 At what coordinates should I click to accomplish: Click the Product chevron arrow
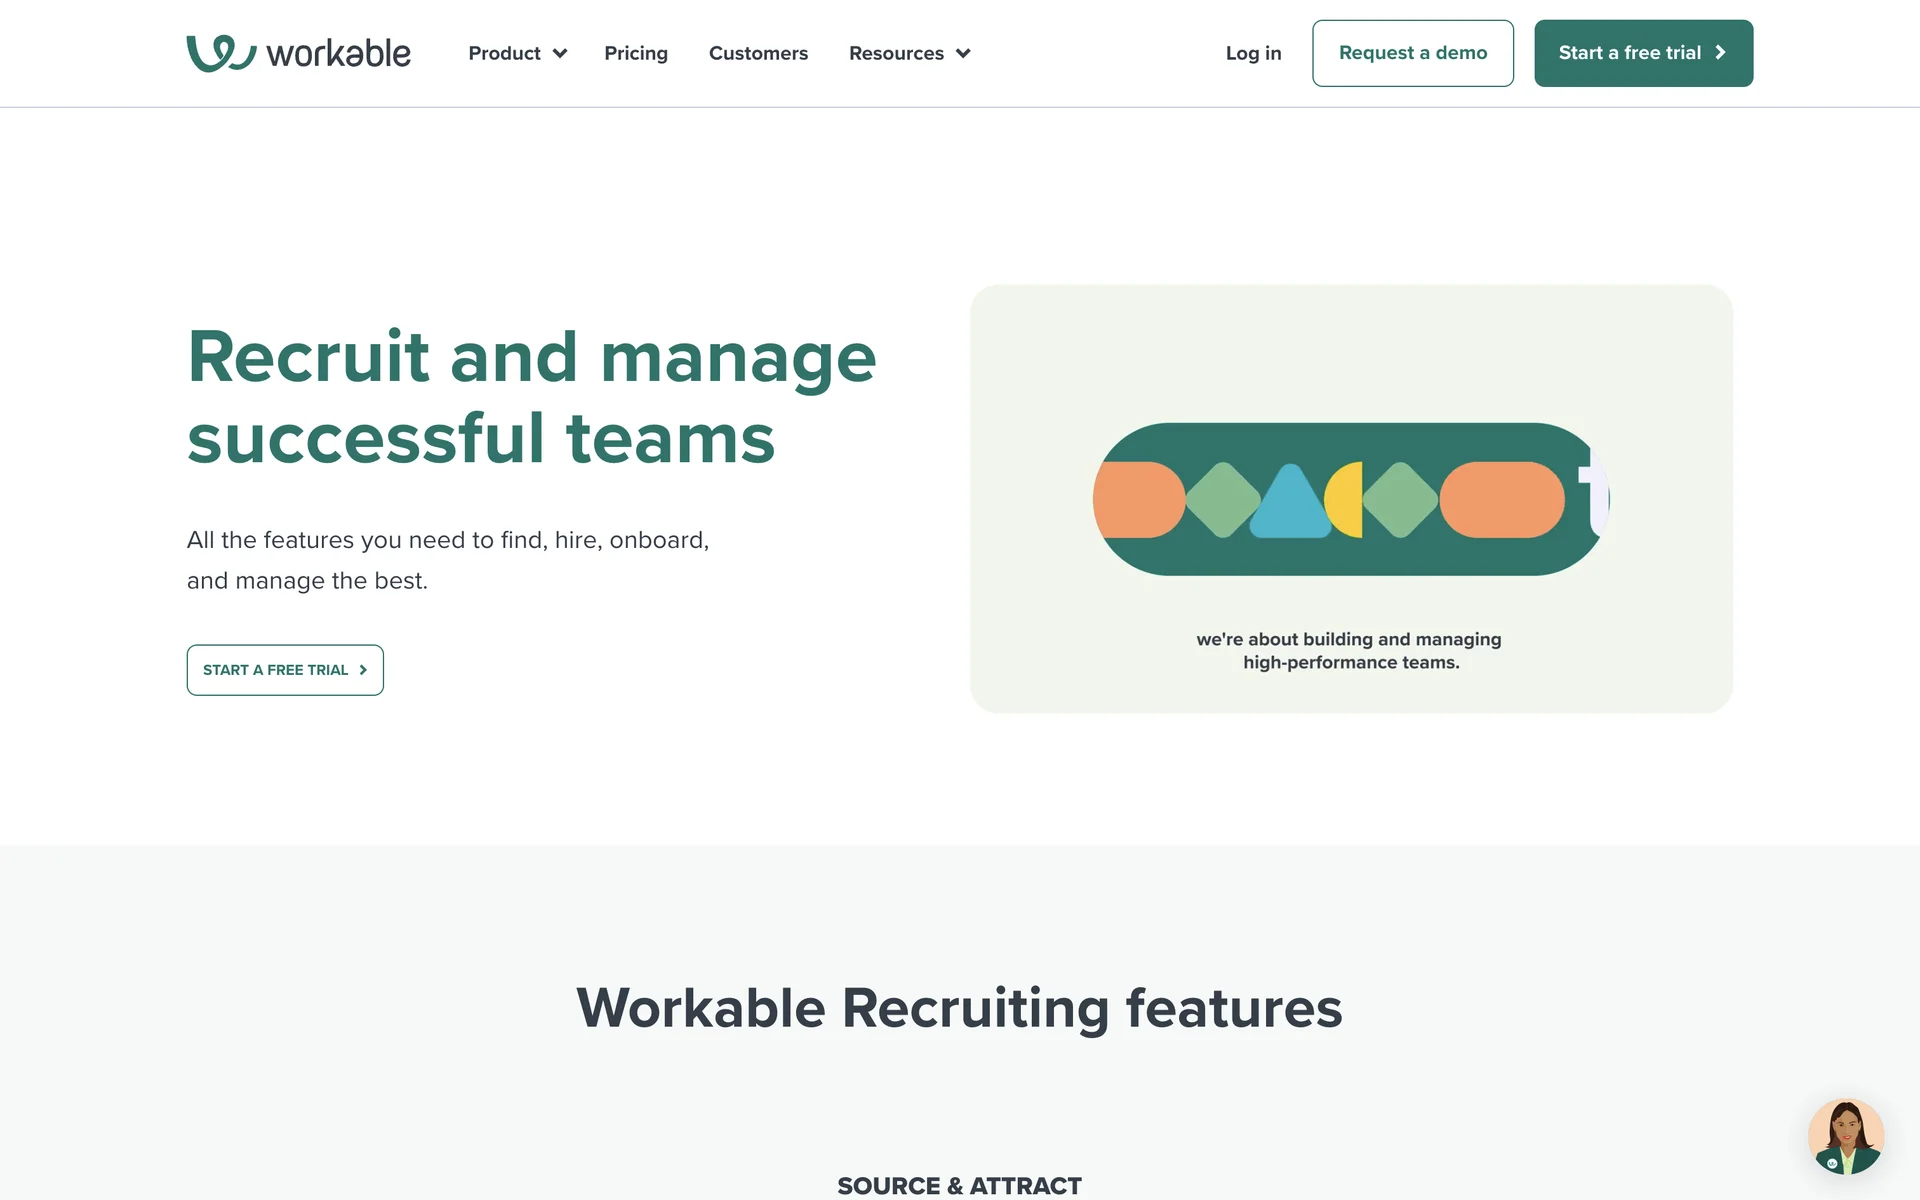[560, 53]
